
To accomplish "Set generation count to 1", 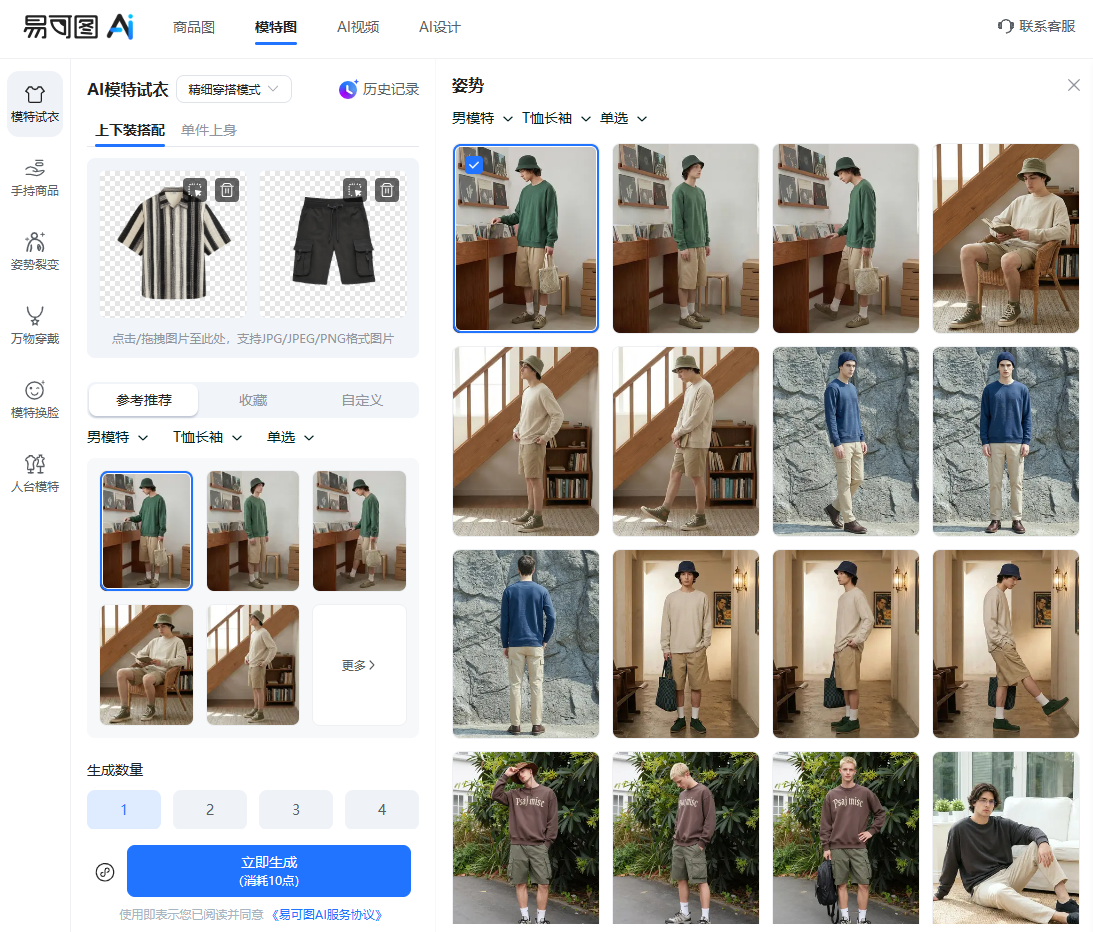I will (x=124, y=809).
